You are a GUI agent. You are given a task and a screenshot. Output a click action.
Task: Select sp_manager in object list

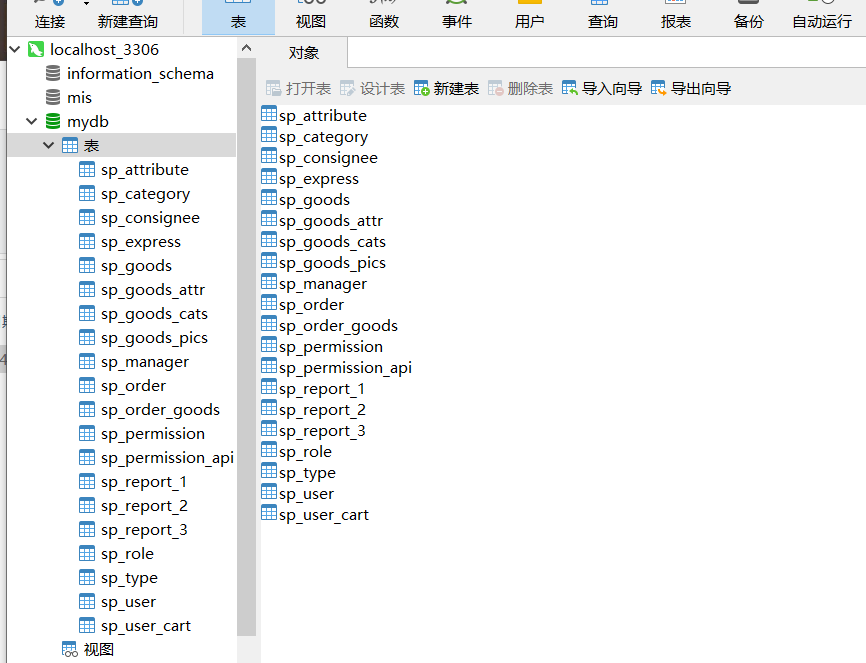323,283
